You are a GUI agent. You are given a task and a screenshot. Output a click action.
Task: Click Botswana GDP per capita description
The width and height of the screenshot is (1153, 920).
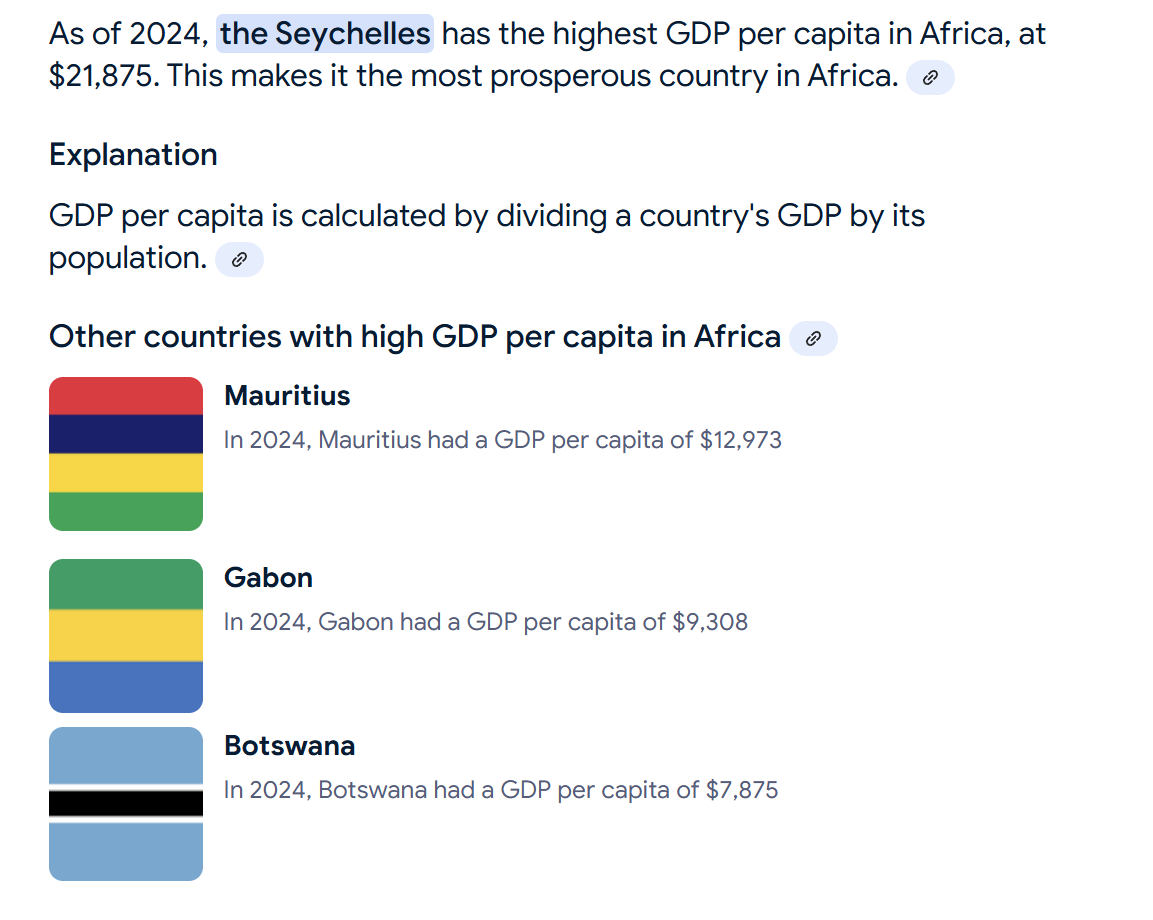tap(500, 790)
